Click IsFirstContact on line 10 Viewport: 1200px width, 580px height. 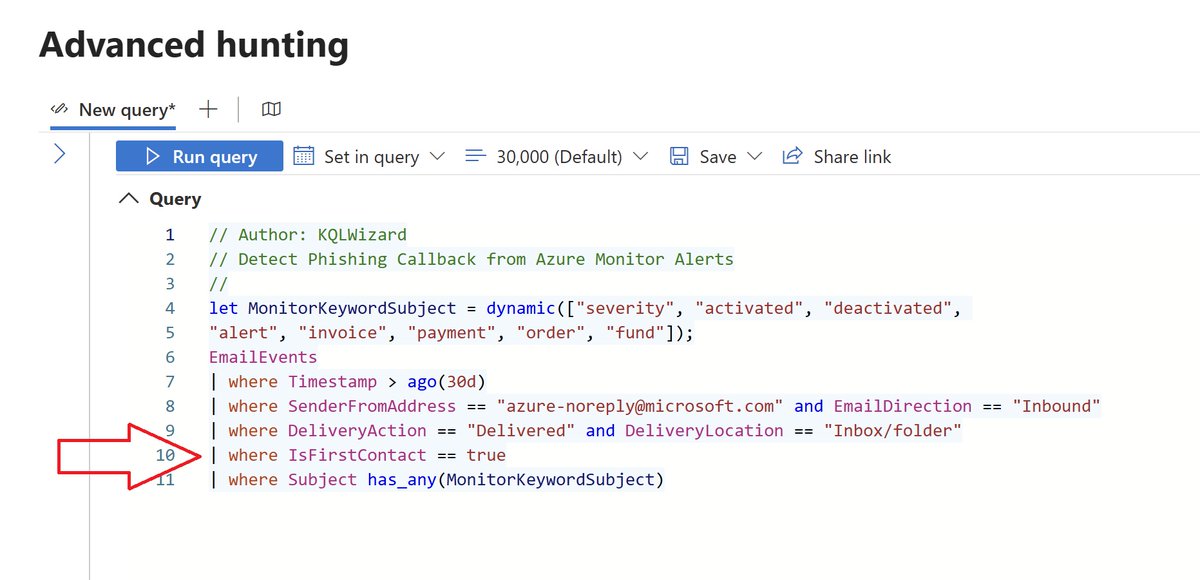pos(357,455)
